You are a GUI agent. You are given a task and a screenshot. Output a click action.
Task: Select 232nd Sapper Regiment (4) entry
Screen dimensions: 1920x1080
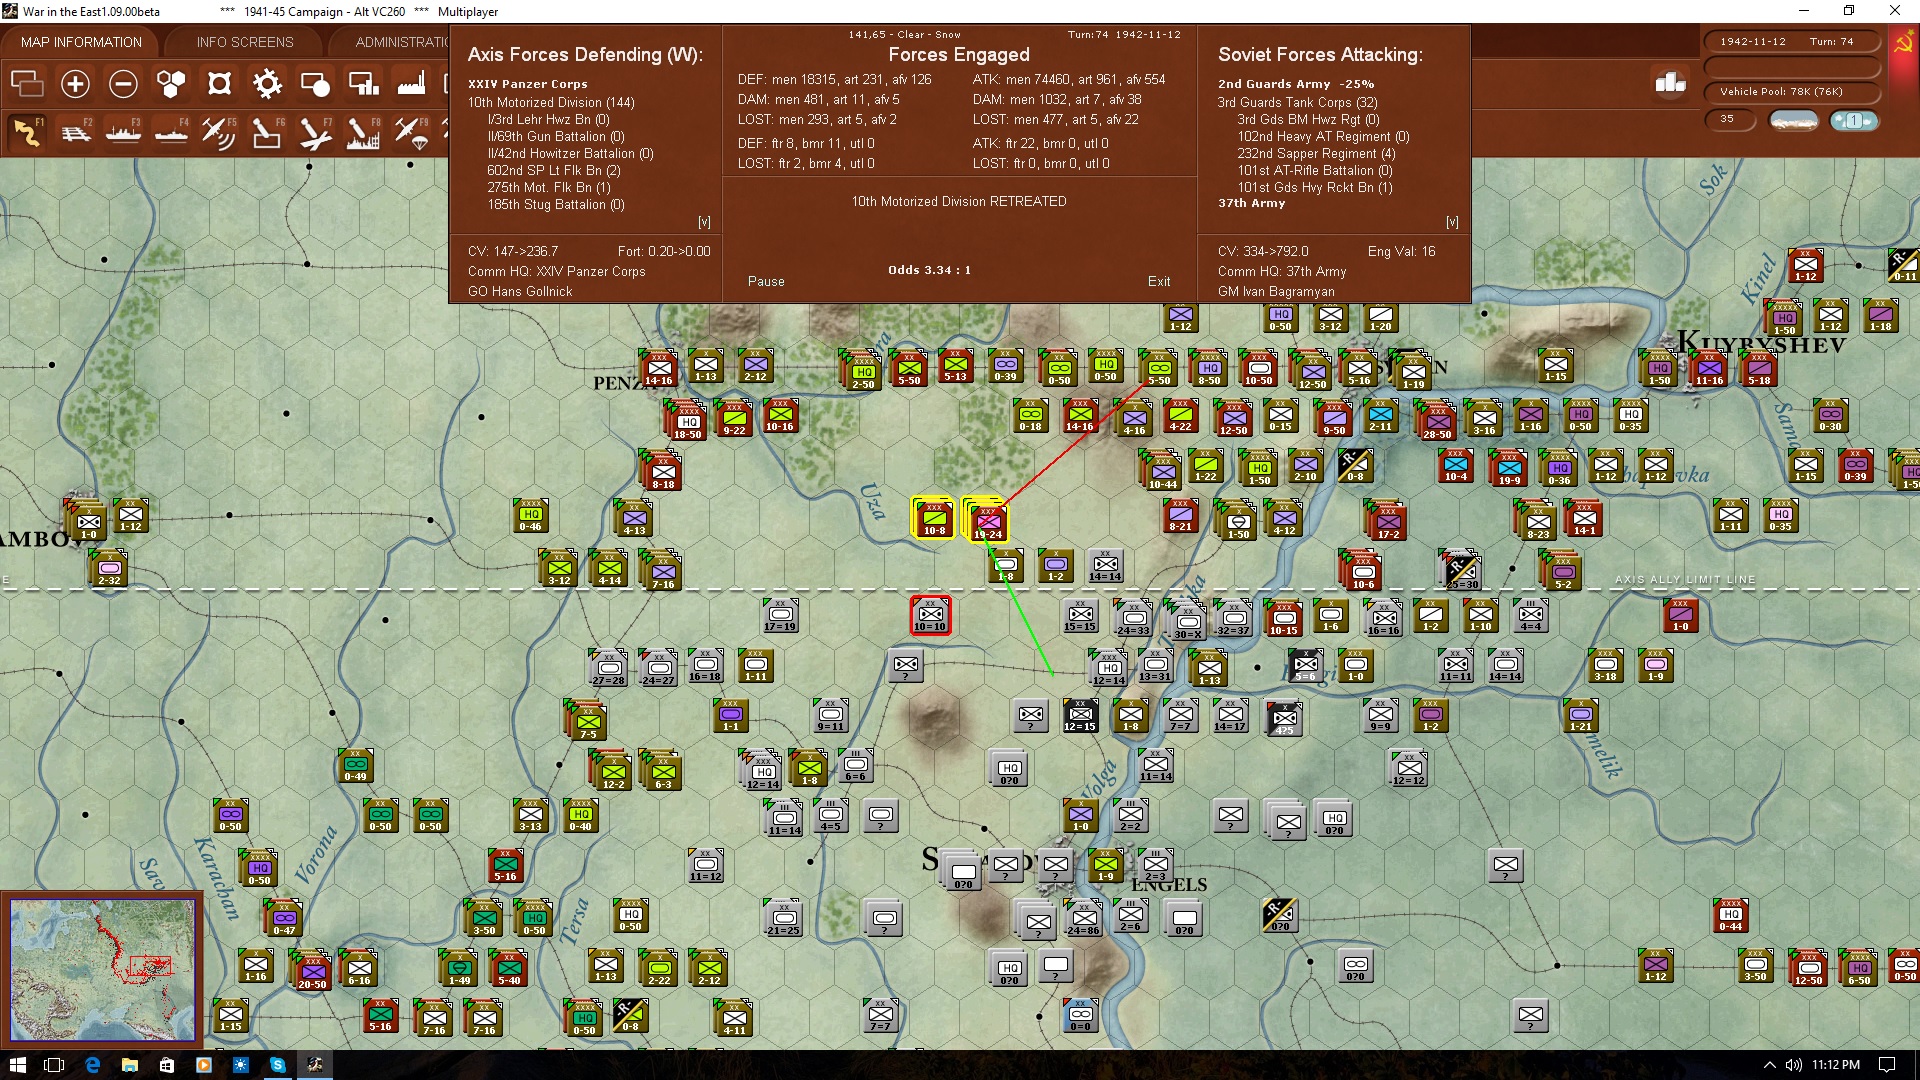pos(1316,153)
